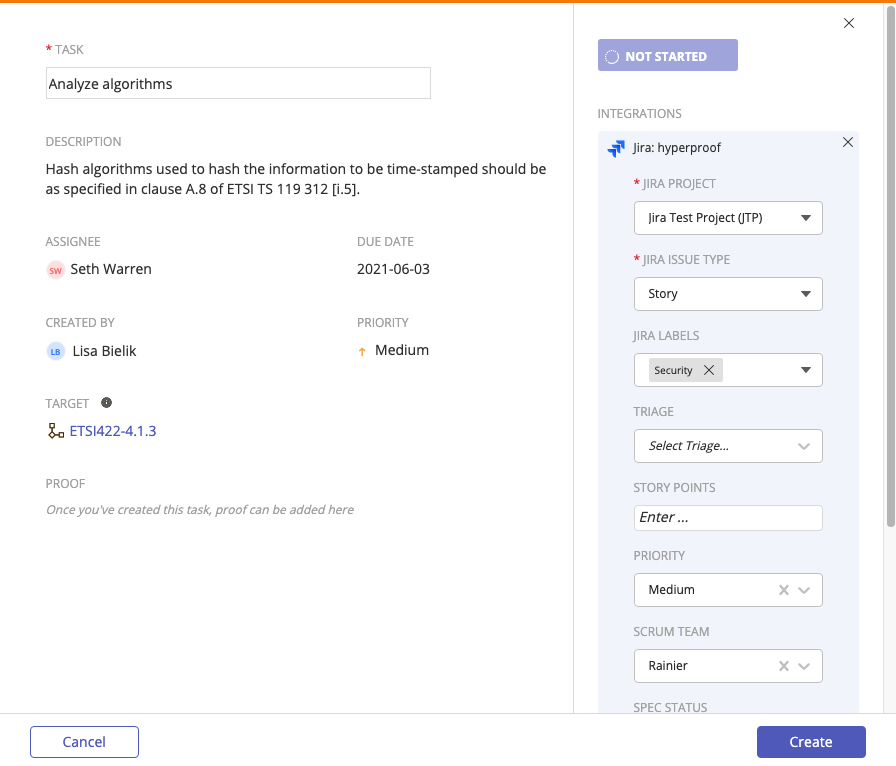Click the 'Jira: hyperproof' integration title
The height and width of the screenshot is (766, 896).
tap(677, 147)
